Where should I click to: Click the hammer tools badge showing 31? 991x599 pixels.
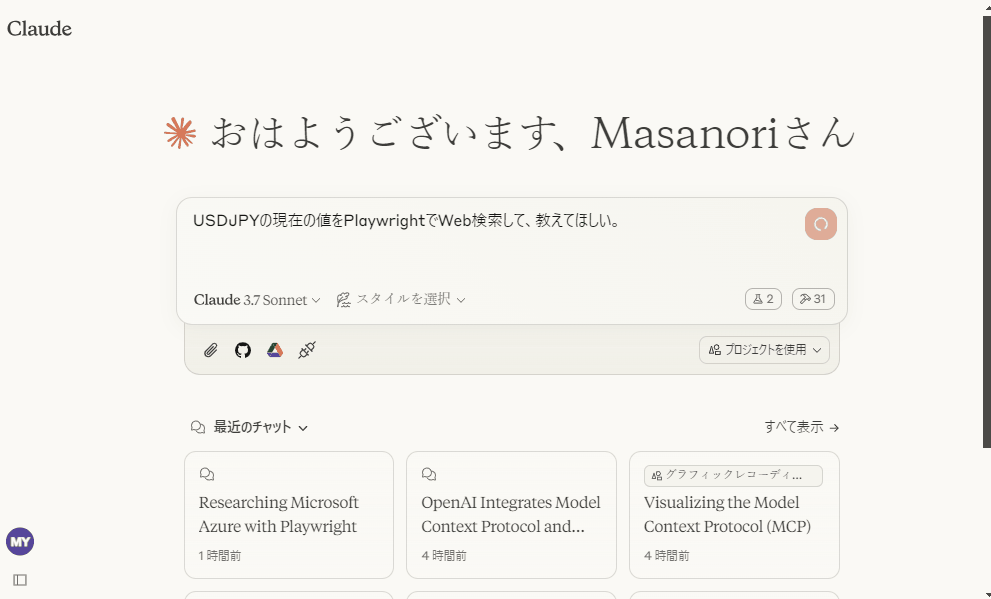coord(813,299)
